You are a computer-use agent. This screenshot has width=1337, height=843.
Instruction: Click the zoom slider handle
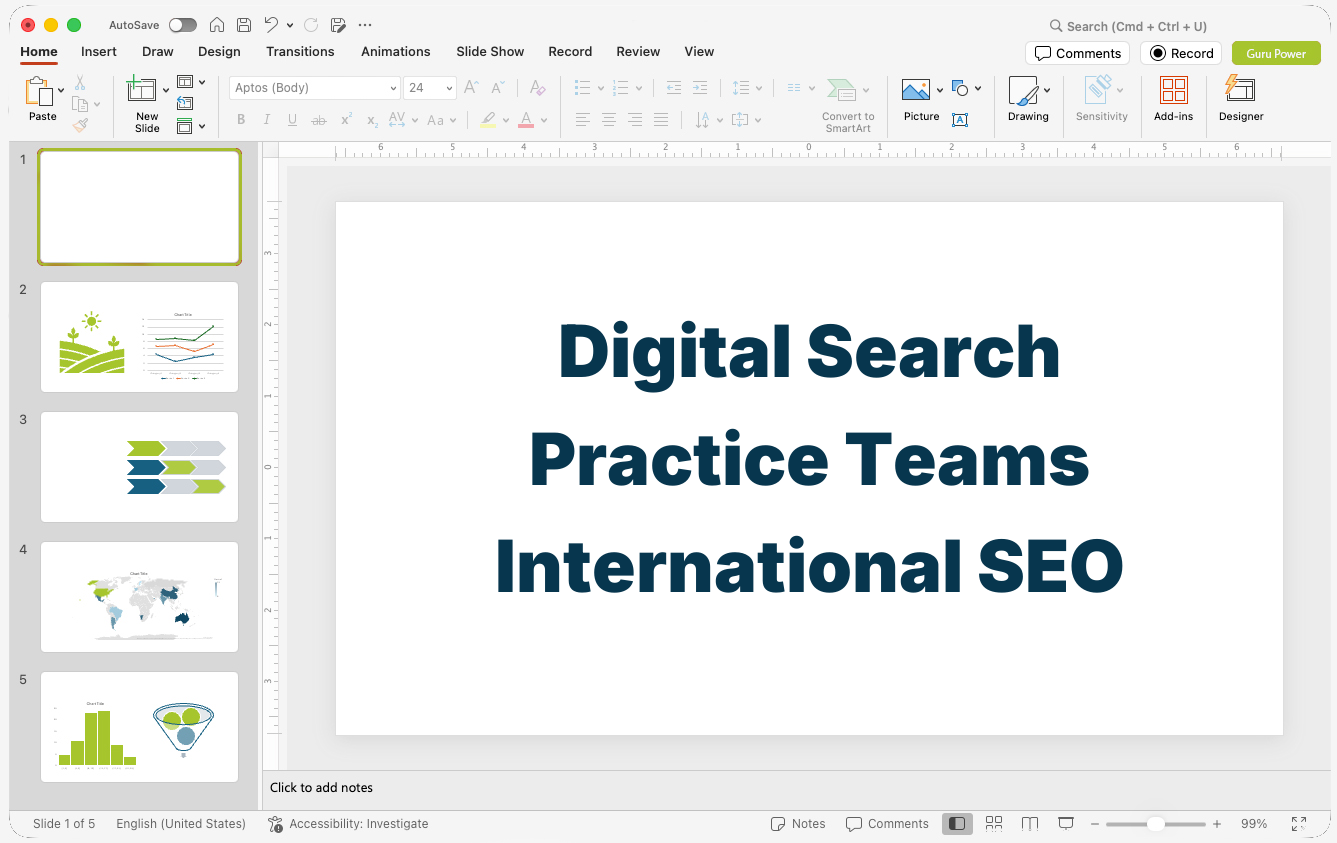(1155, 824)
